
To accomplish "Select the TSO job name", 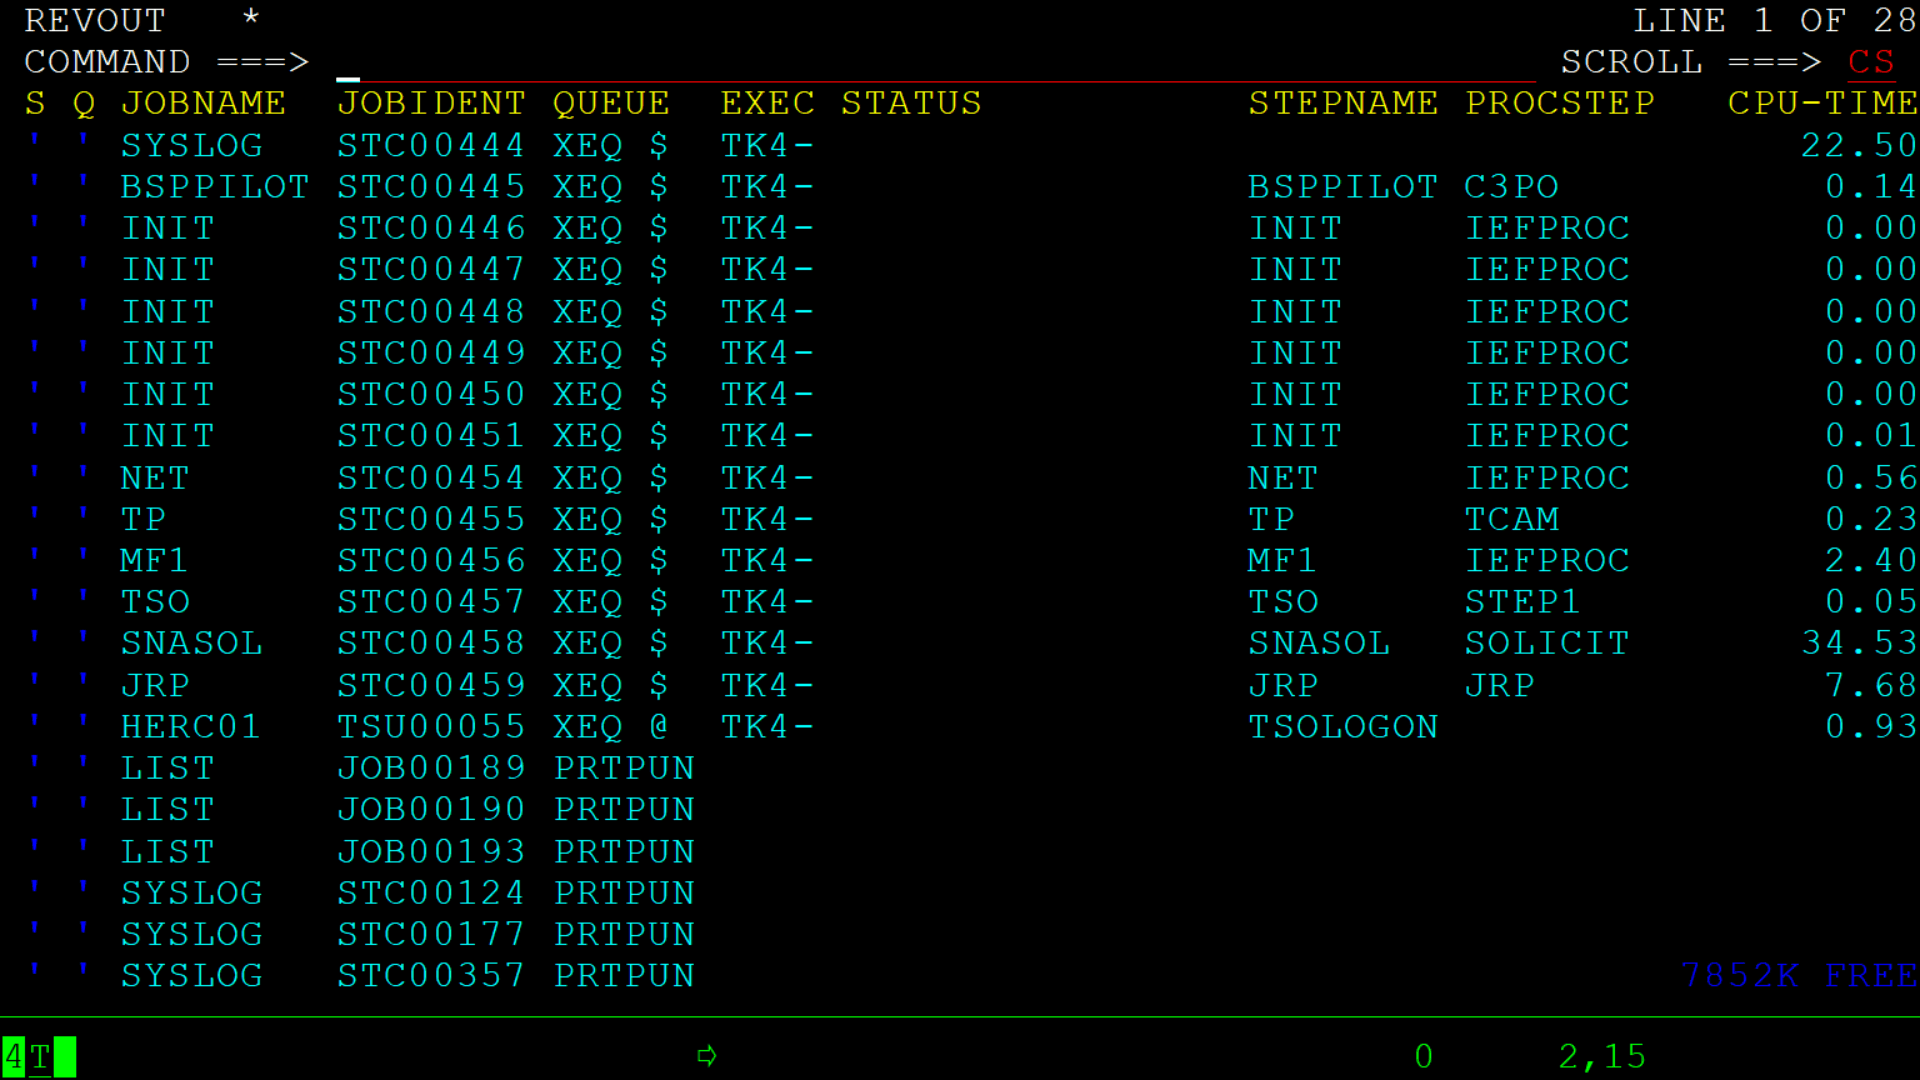I will [155, 602].
